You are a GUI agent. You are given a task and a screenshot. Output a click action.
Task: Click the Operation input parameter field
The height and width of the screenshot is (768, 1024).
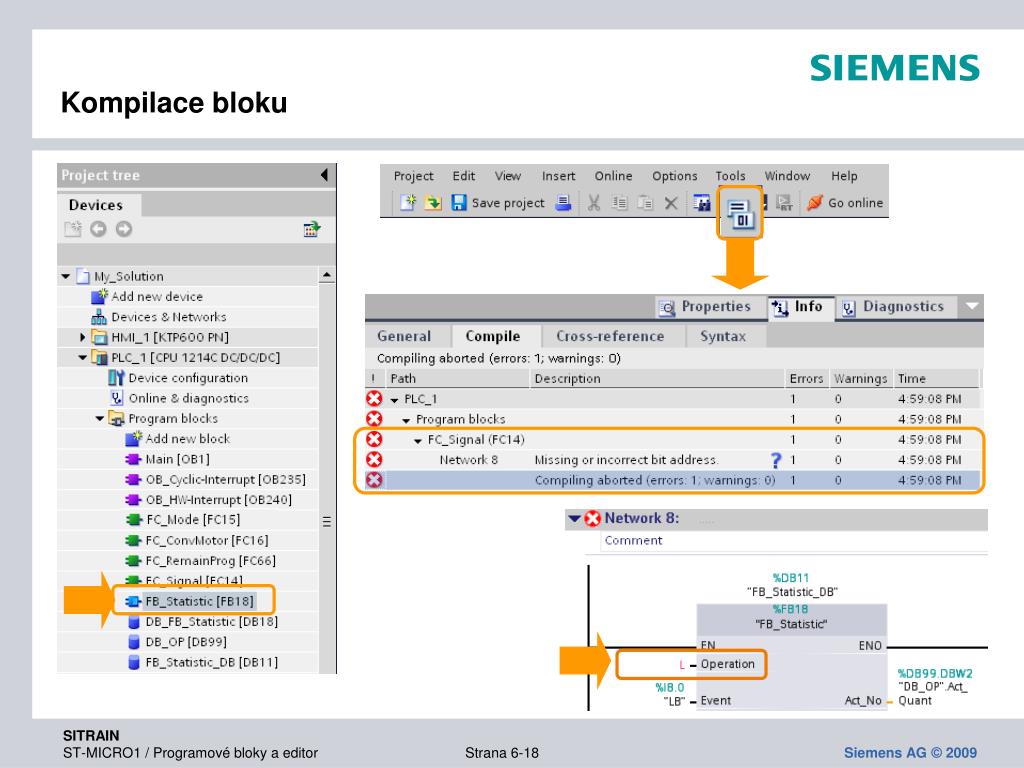[x=691, y=664]
